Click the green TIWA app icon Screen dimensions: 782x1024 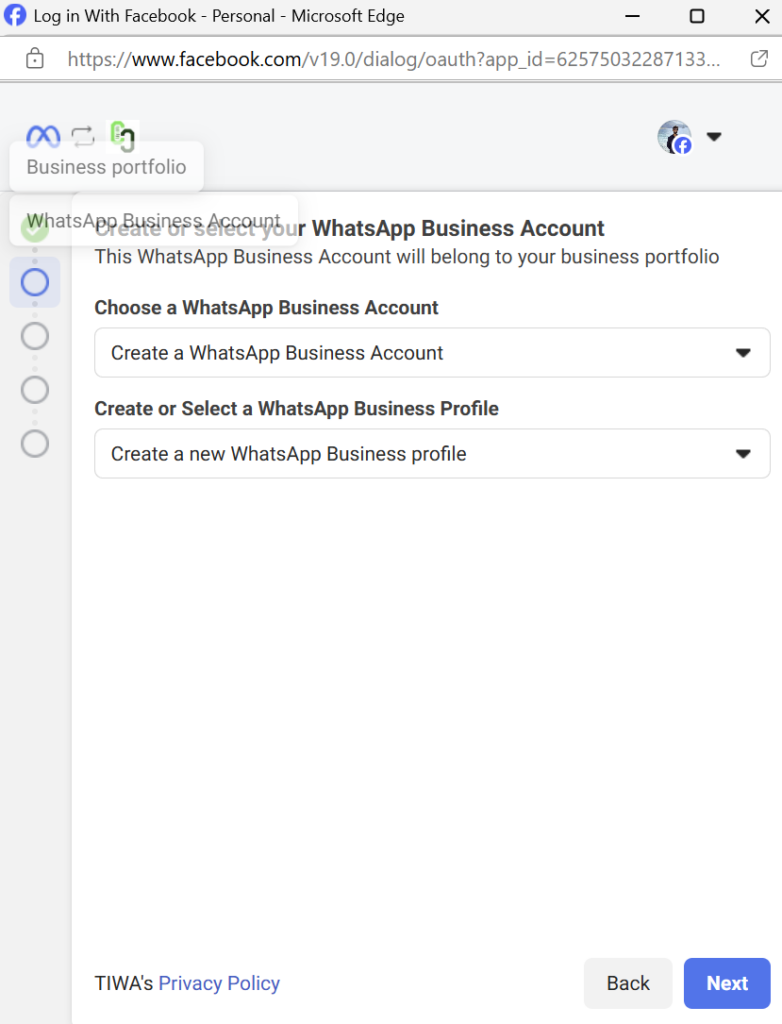pos(123,136)
